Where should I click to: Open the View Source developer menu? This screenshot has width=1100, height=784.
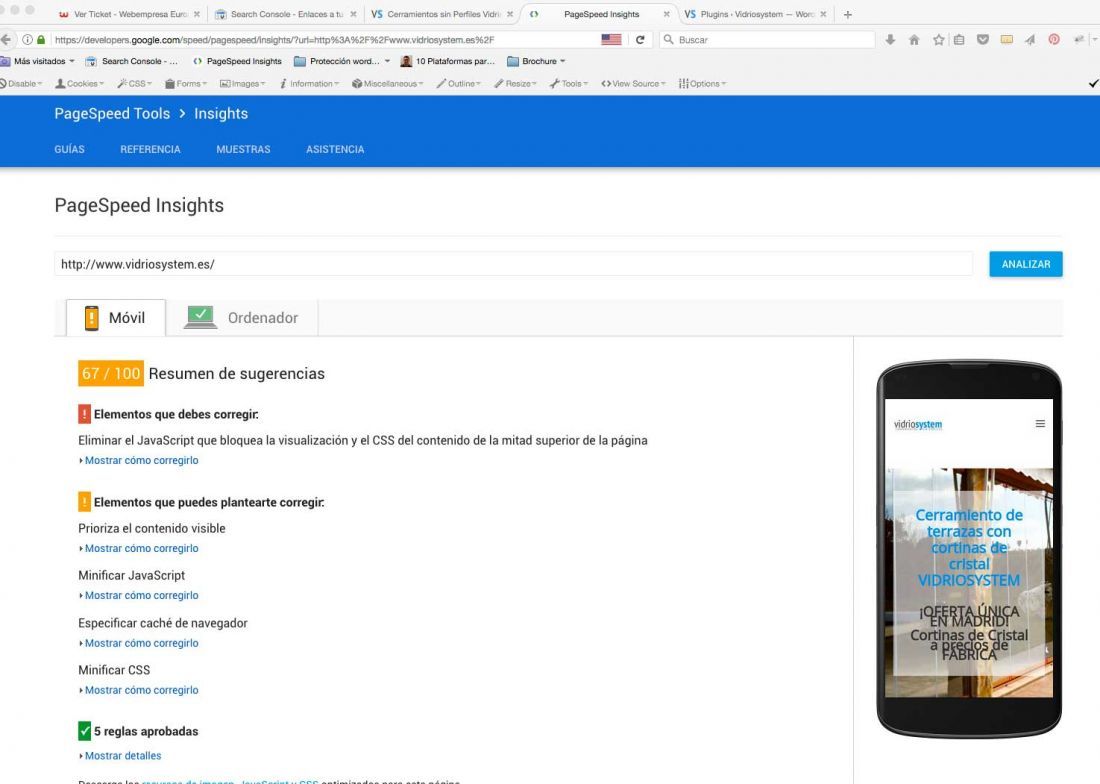coord(633,83)
